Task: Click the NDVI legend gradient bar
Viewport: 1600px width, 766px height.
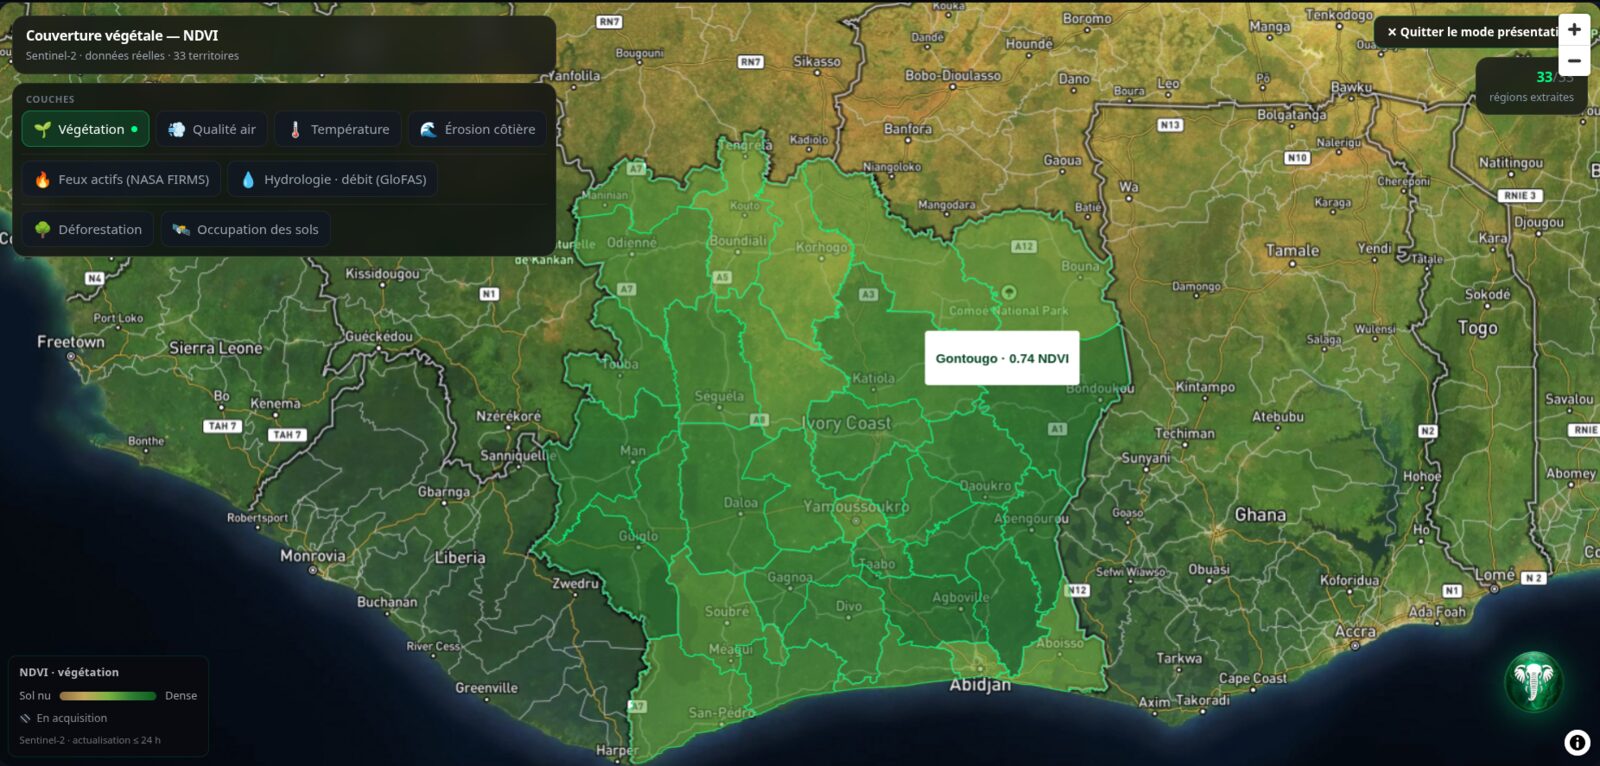Action: click(108, 696)
